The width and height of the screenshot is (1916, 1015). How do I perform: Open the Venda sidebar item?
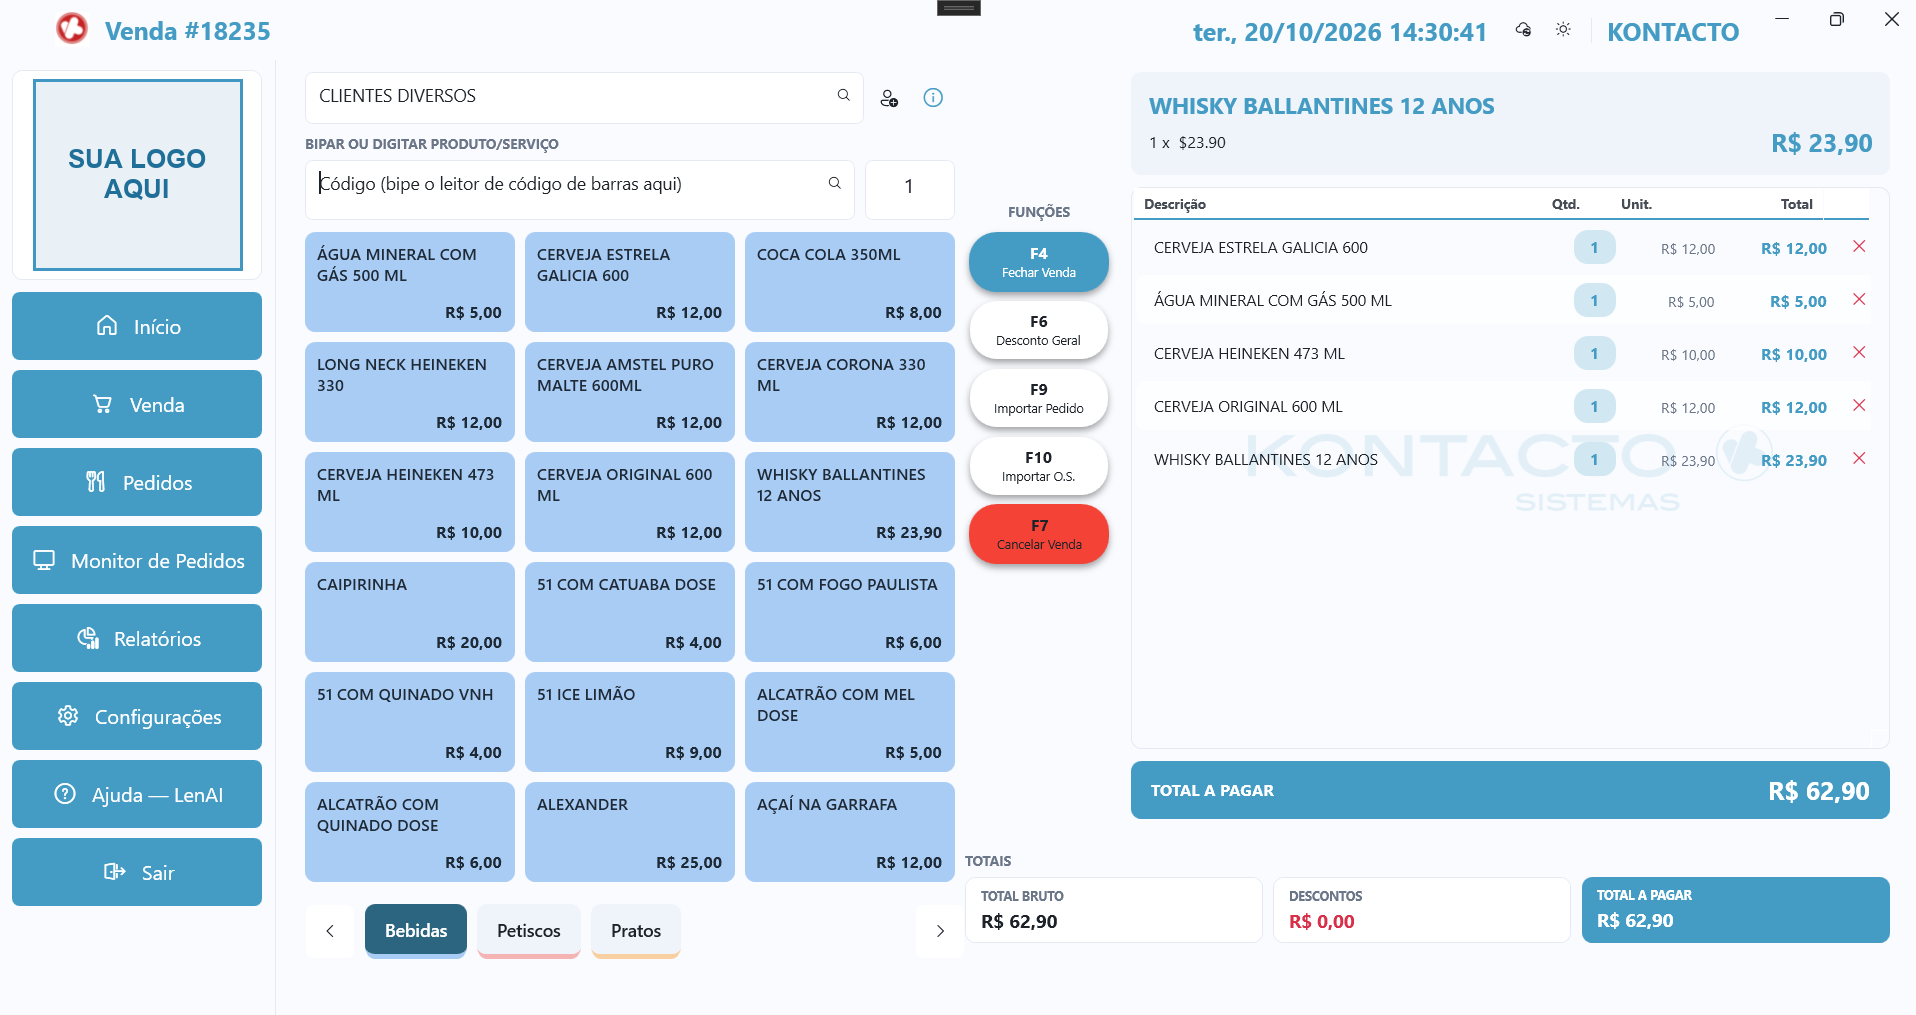137,404
